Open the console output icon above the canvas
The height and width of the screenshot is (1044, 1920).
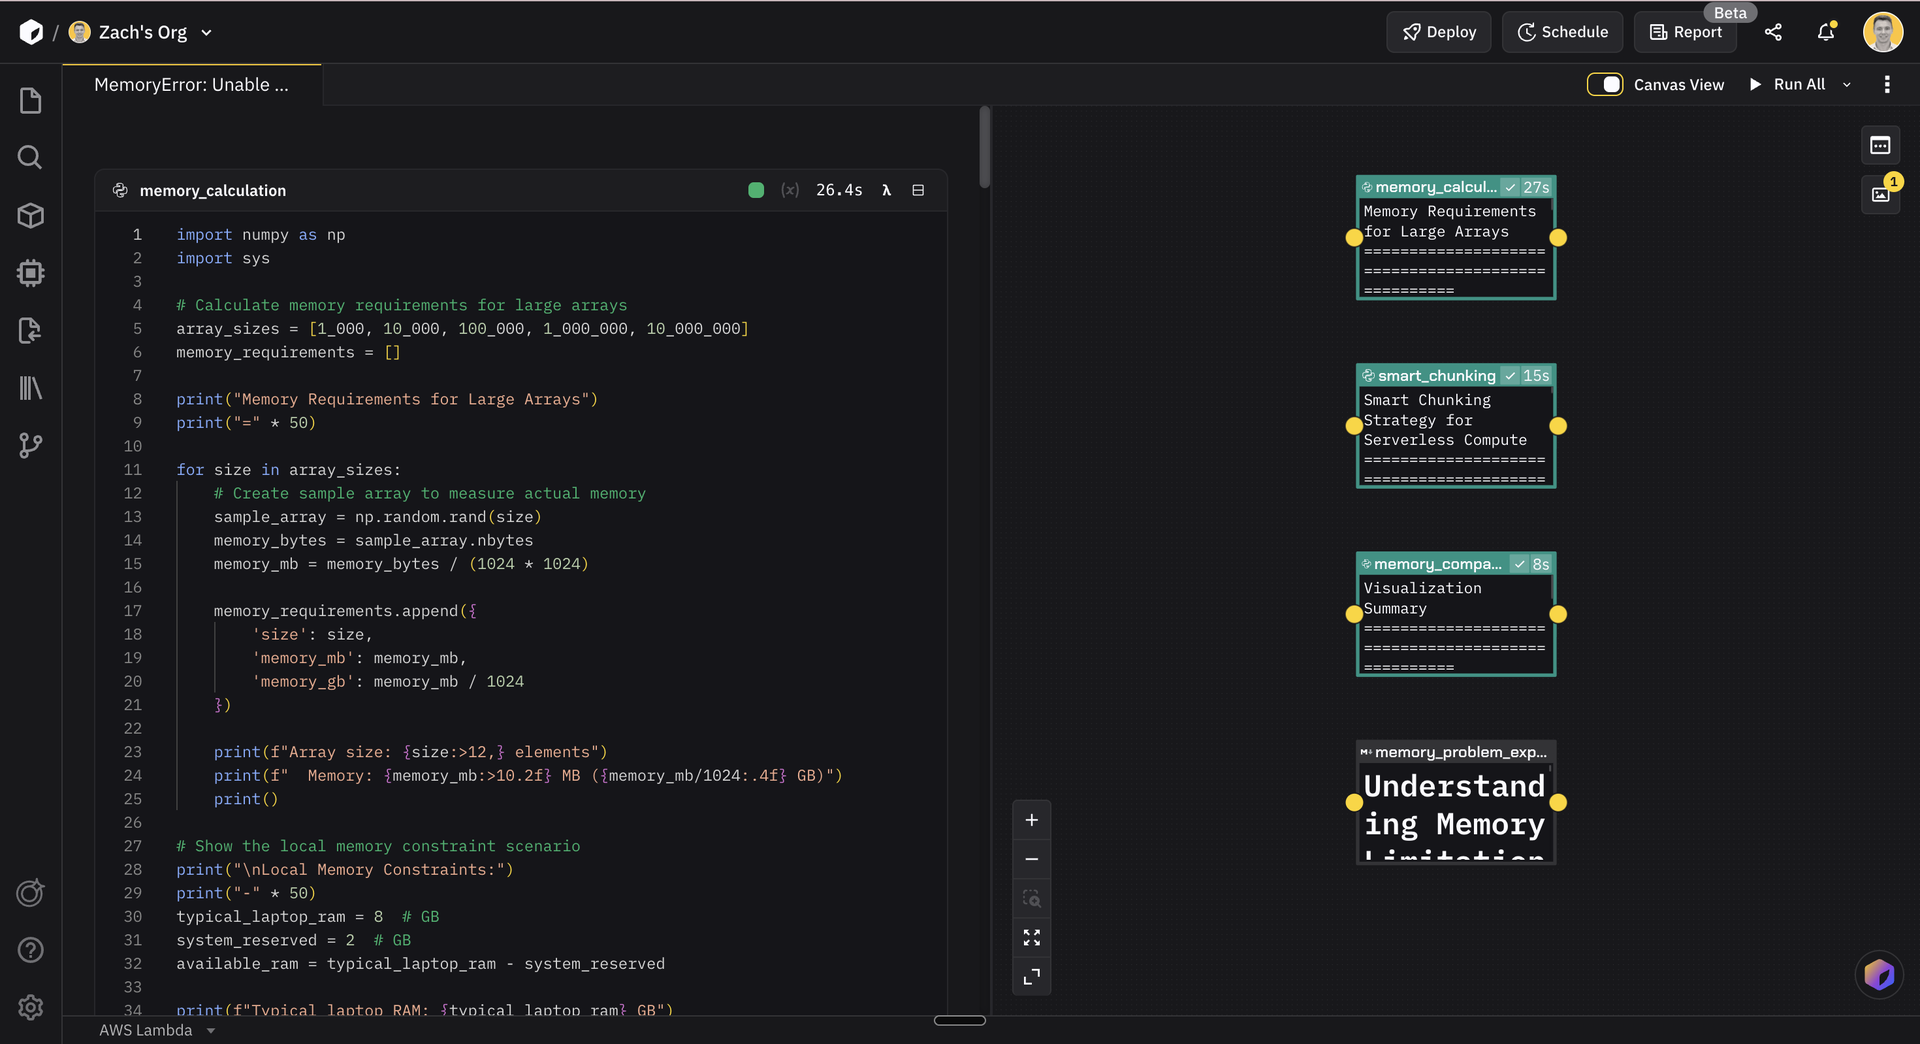(x=1879, y=145)
